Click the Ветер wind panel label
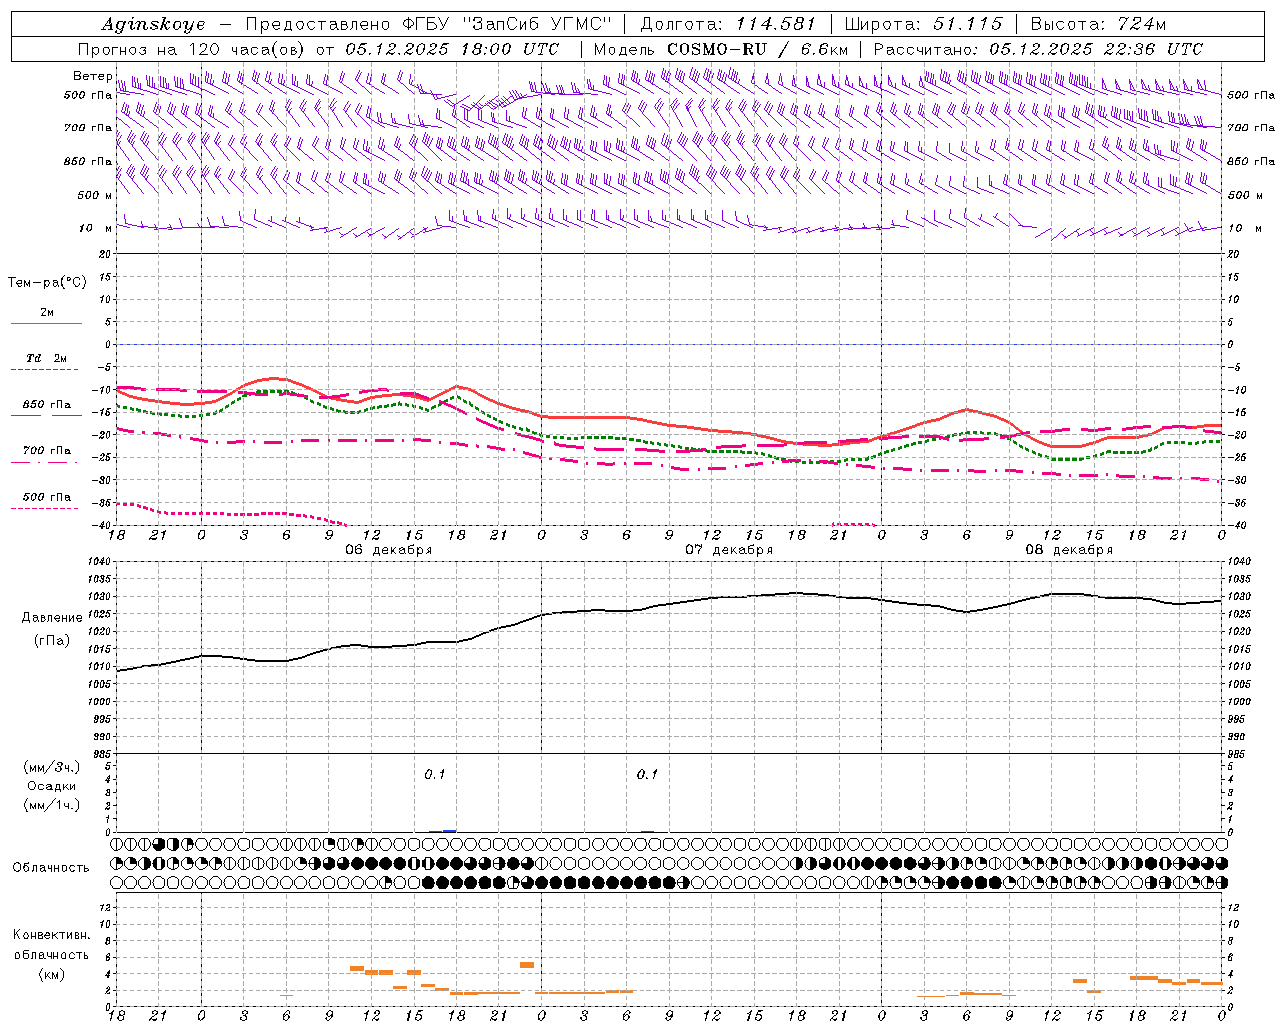The width and height of the screenshot is (1280, 1024). coord(93,76)
